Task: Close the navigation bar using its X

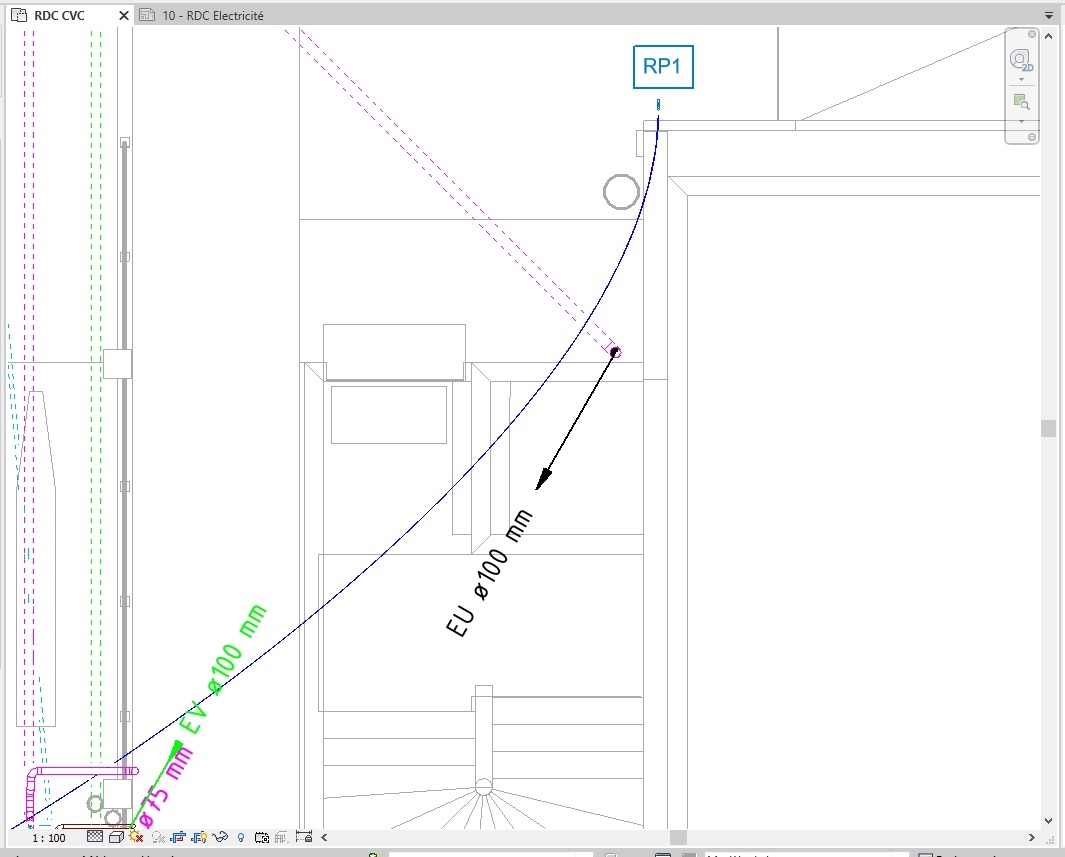Action: pyautogui.click(x=1032, y=34)
